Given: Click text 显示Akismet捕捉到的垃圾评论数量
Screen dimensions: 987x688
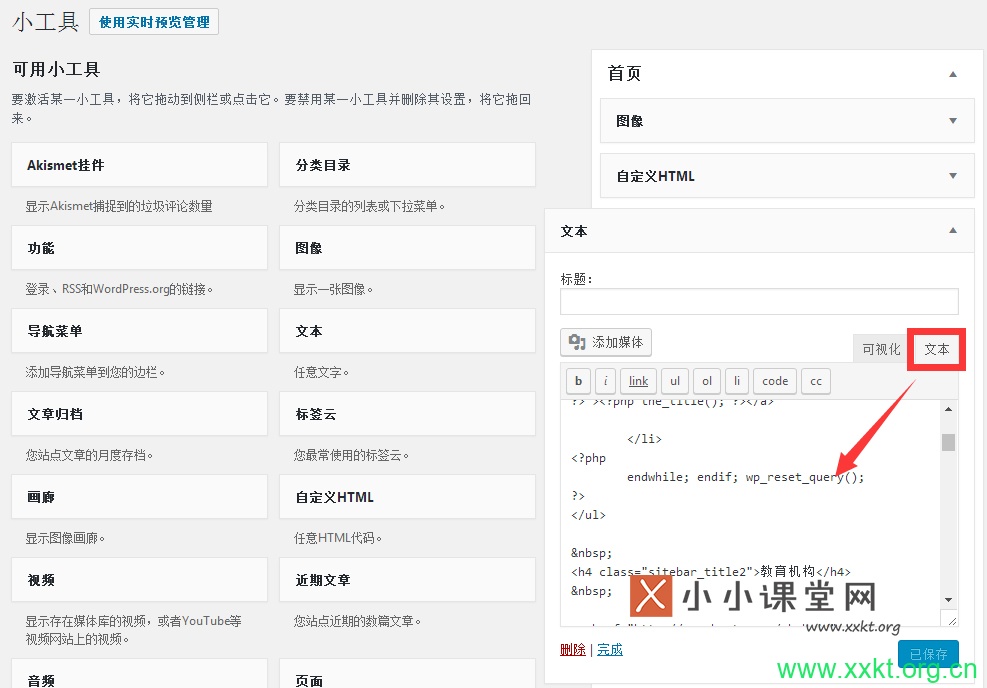Looking at the screenshot, I should click(x=119, y=206).
